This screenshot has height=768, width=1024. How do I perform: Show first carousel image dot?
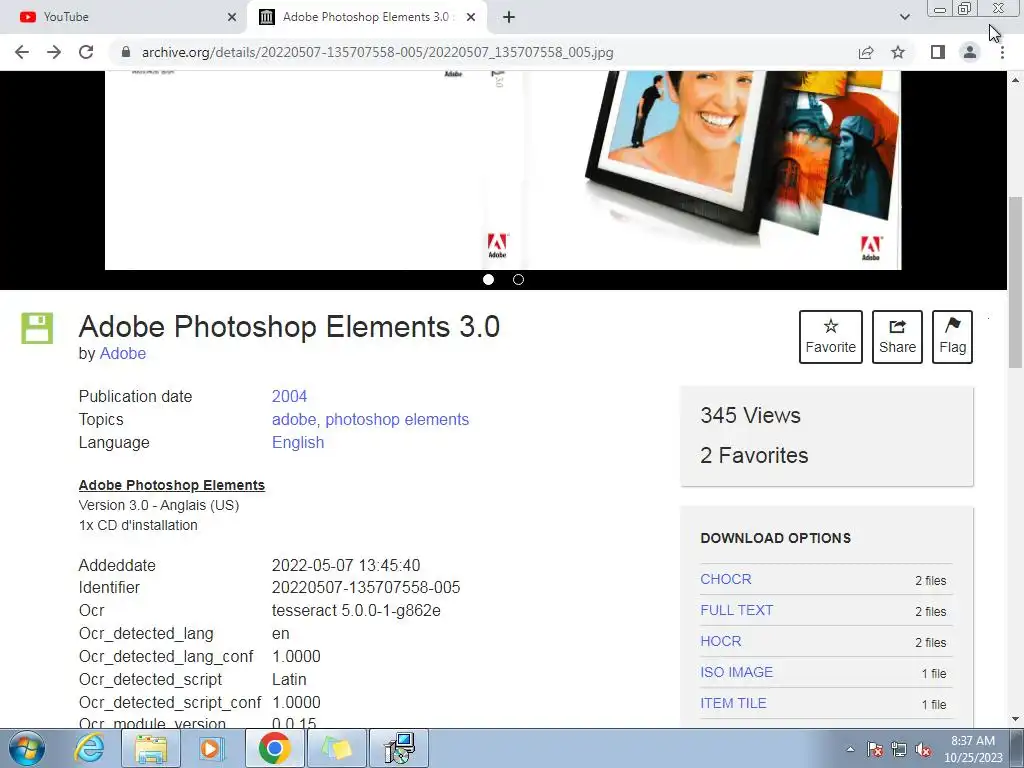point(488,280)
